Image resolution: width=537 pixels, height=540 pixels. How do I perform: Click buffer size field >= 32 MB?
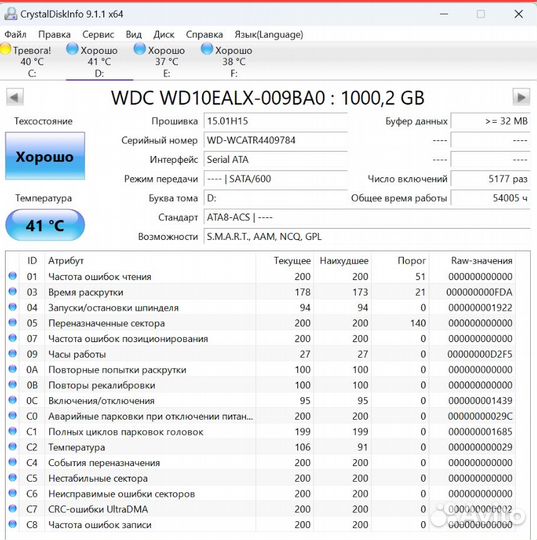click(x=490, y=121)
